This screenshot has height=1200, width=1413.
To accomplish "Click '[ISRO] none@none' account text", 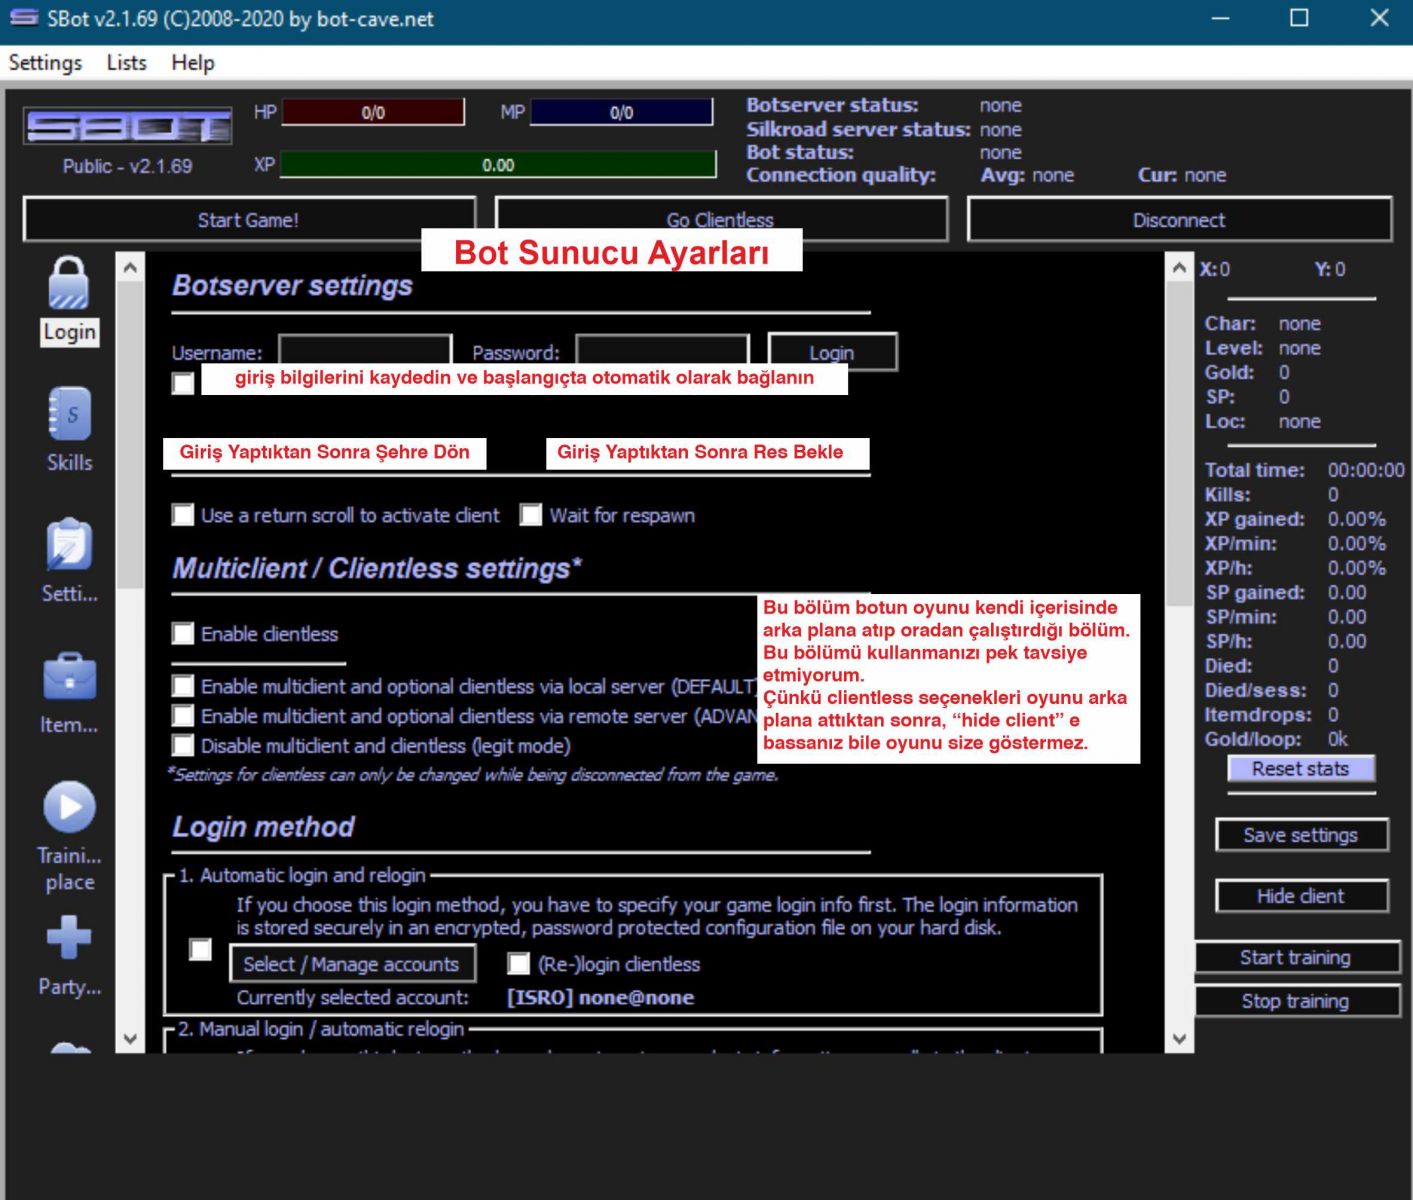I will point(600,998).
